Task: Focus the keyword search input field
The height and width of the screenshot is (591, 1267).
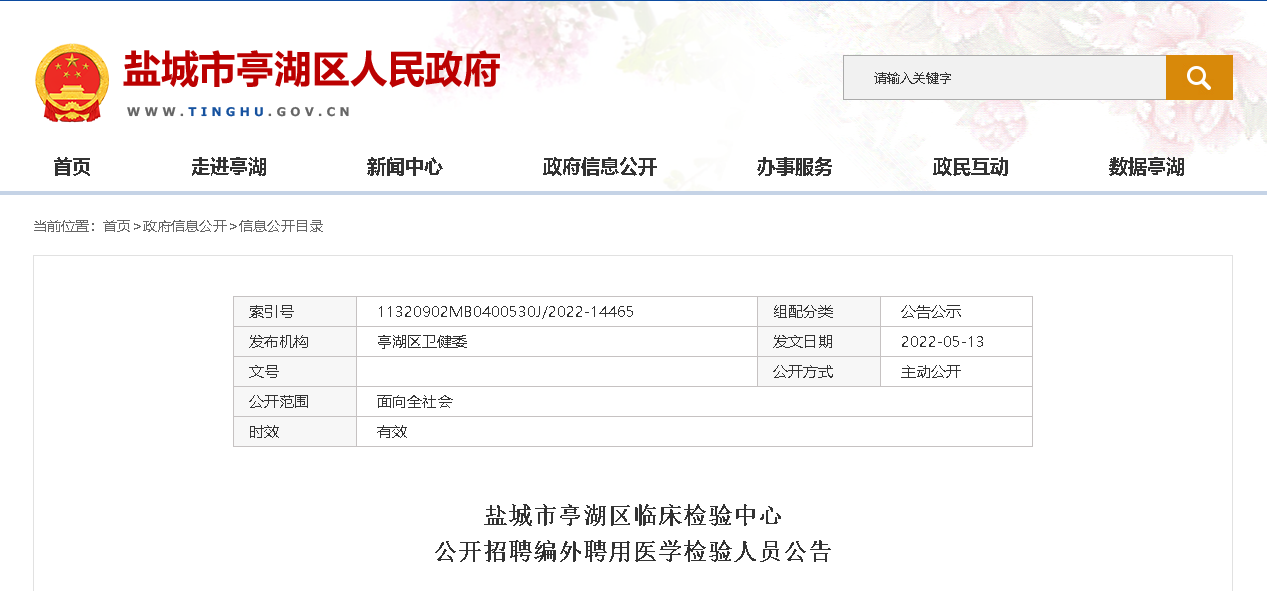Action: 1003,78
